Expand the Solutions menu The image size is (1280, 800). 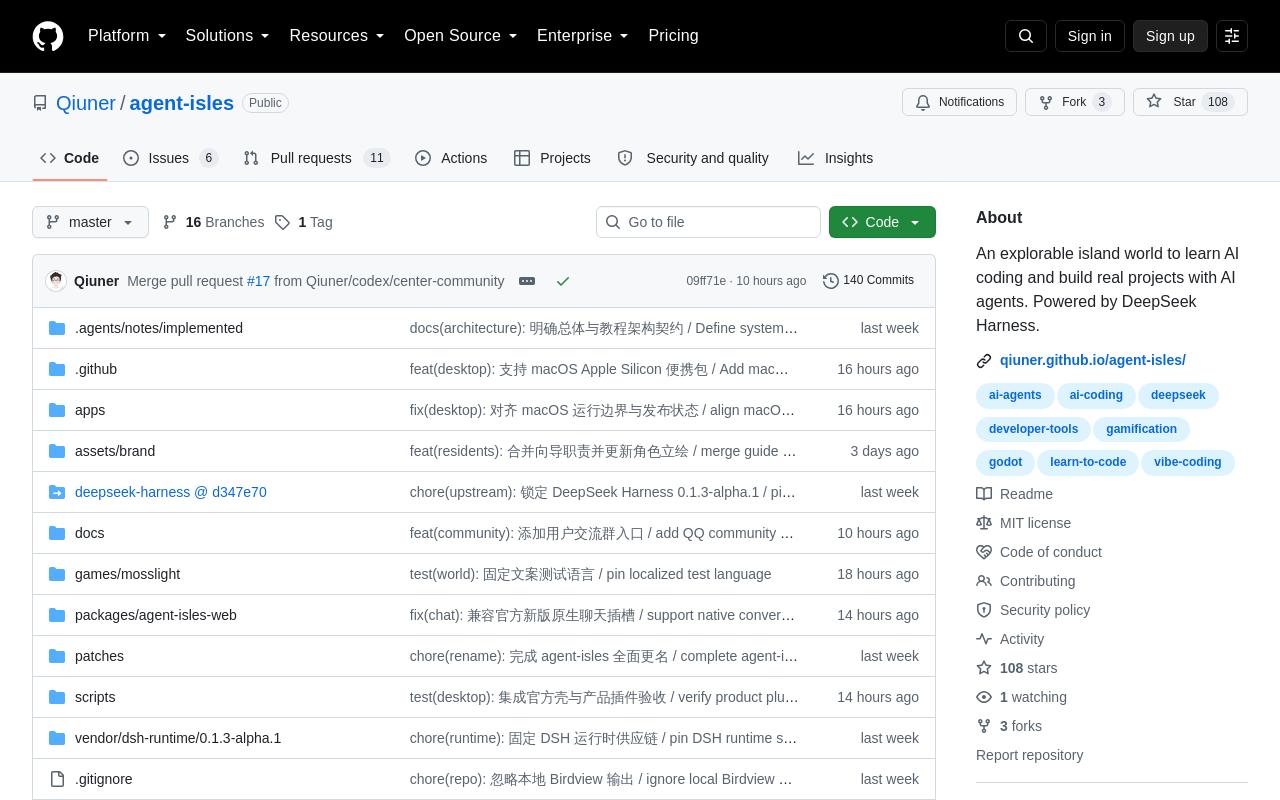pos(228,36)
